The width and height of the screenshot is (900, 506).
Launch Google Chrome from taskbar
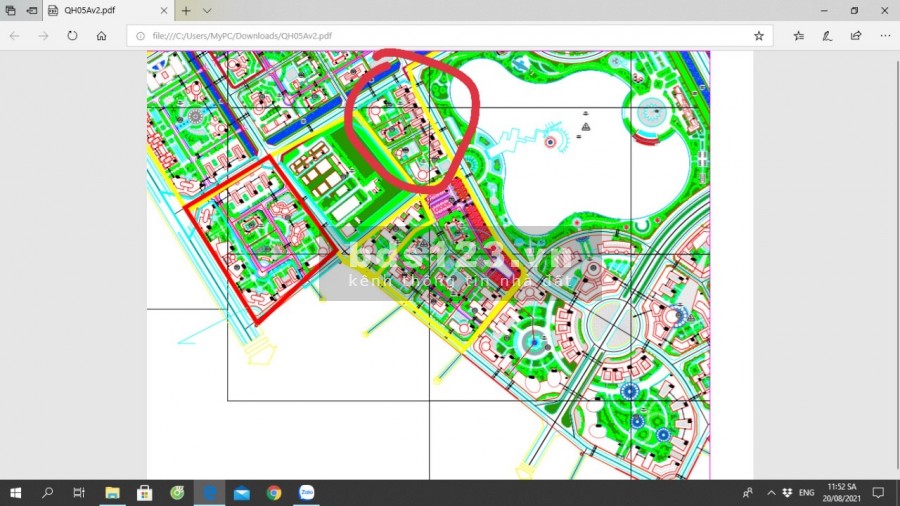274,493
